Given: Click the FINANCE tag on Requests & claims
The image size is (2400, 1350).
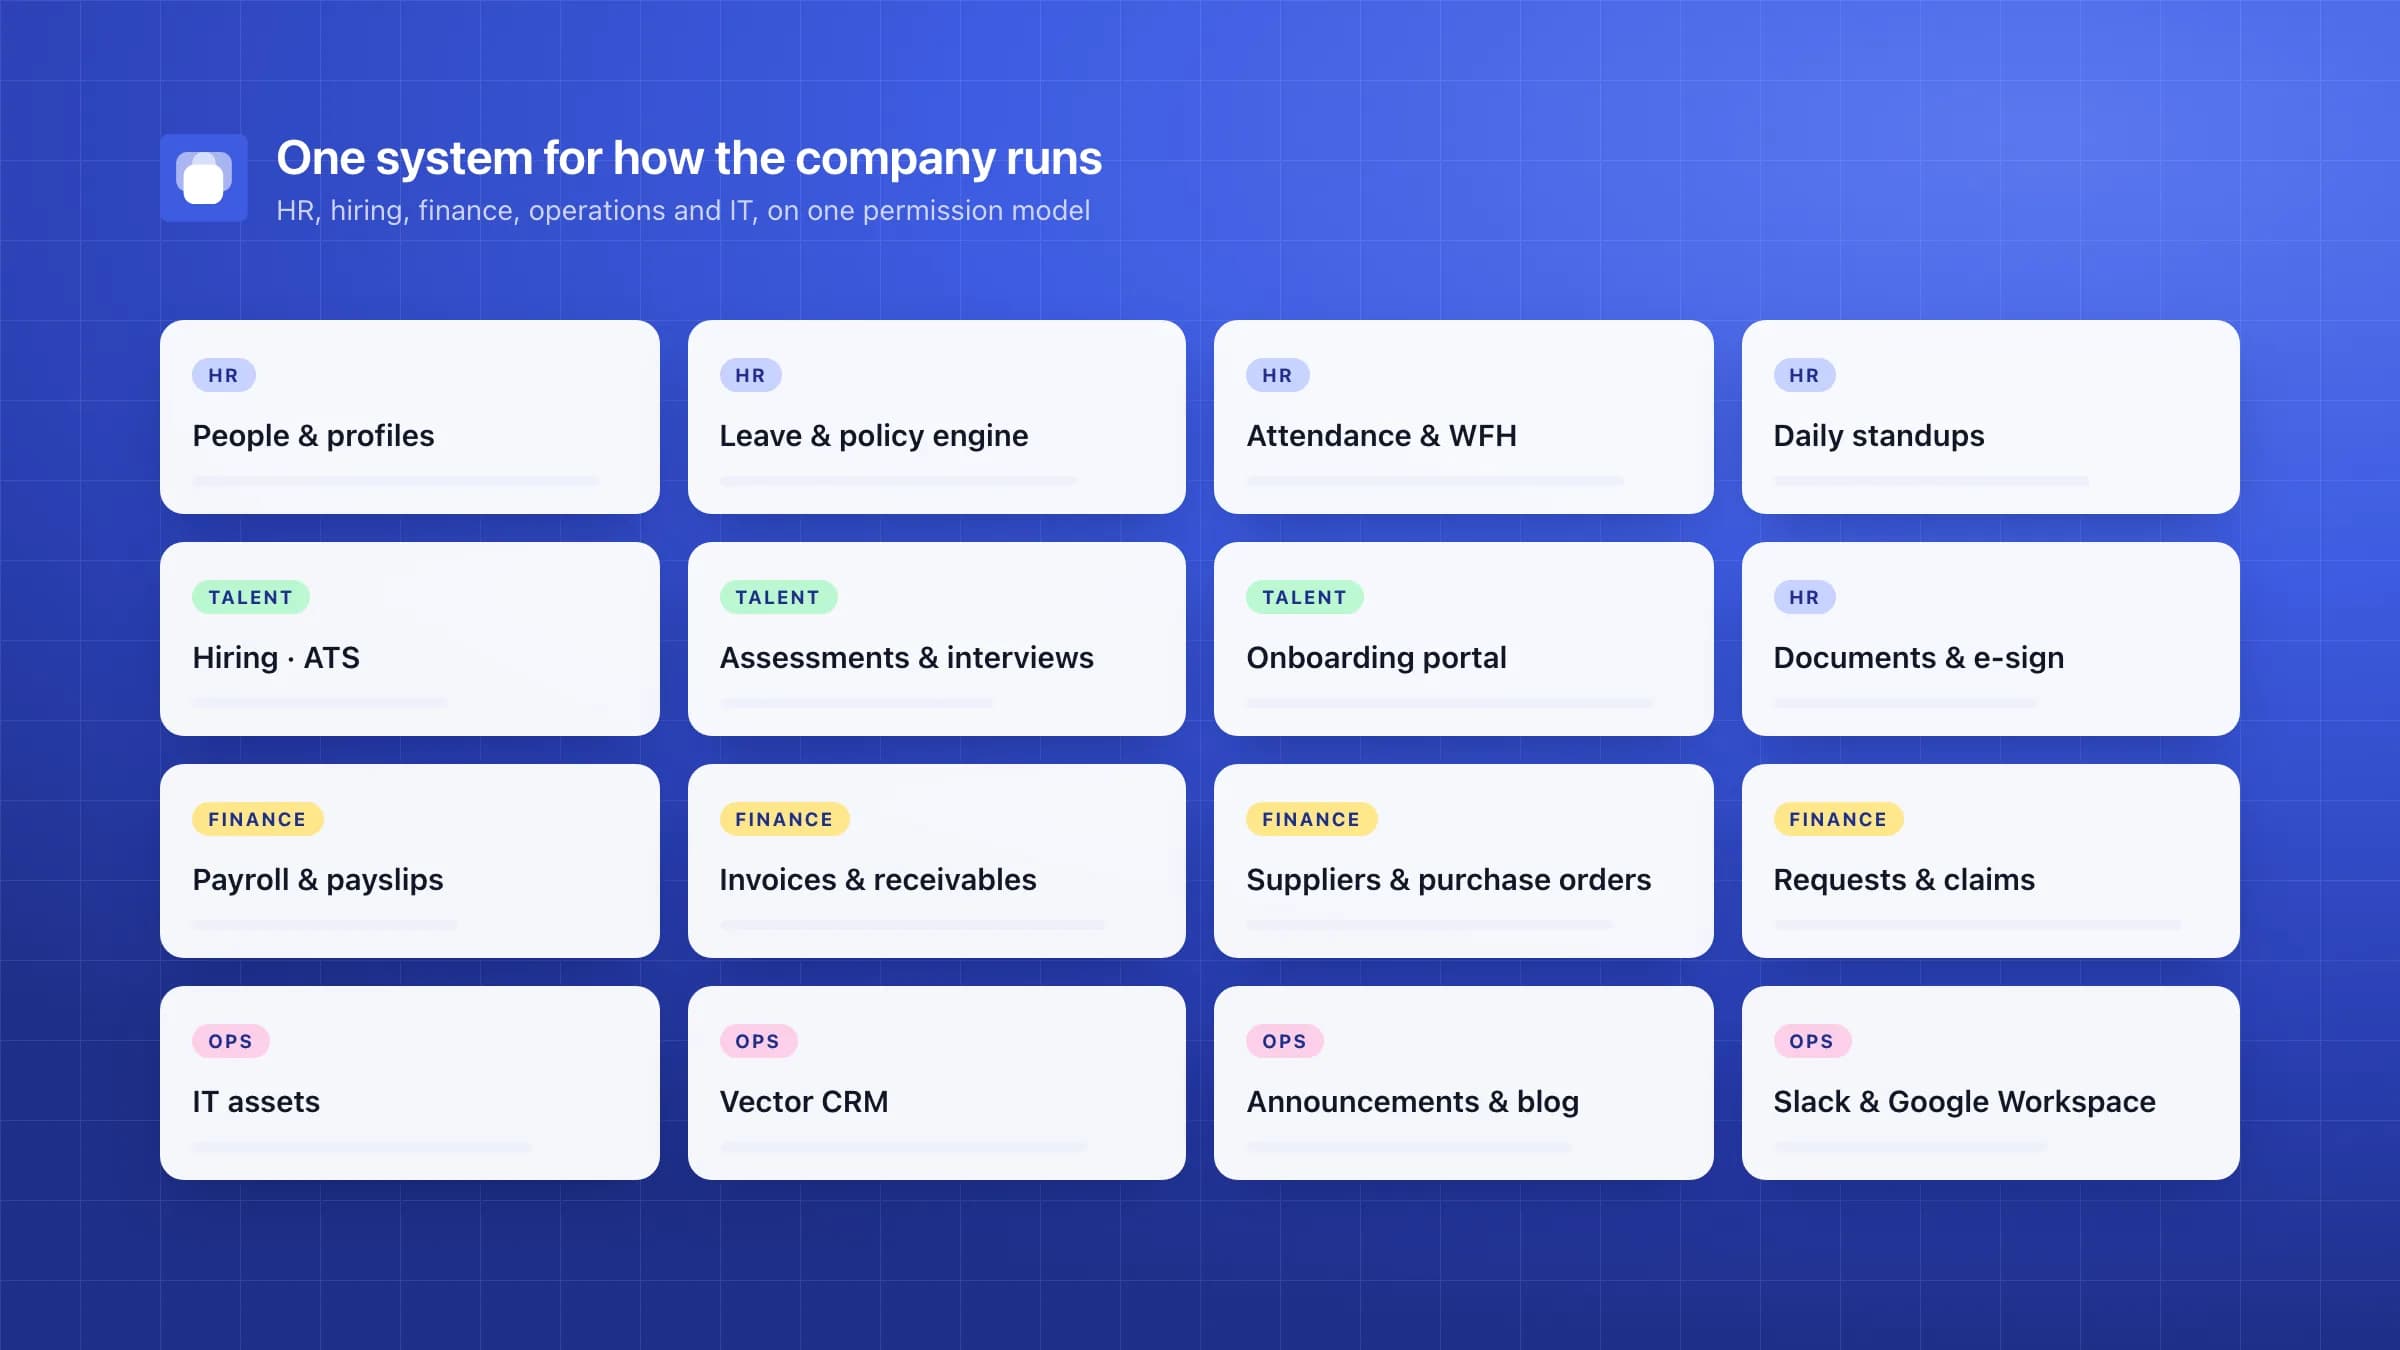Looking at the screenshot, I should (1839, 819).
